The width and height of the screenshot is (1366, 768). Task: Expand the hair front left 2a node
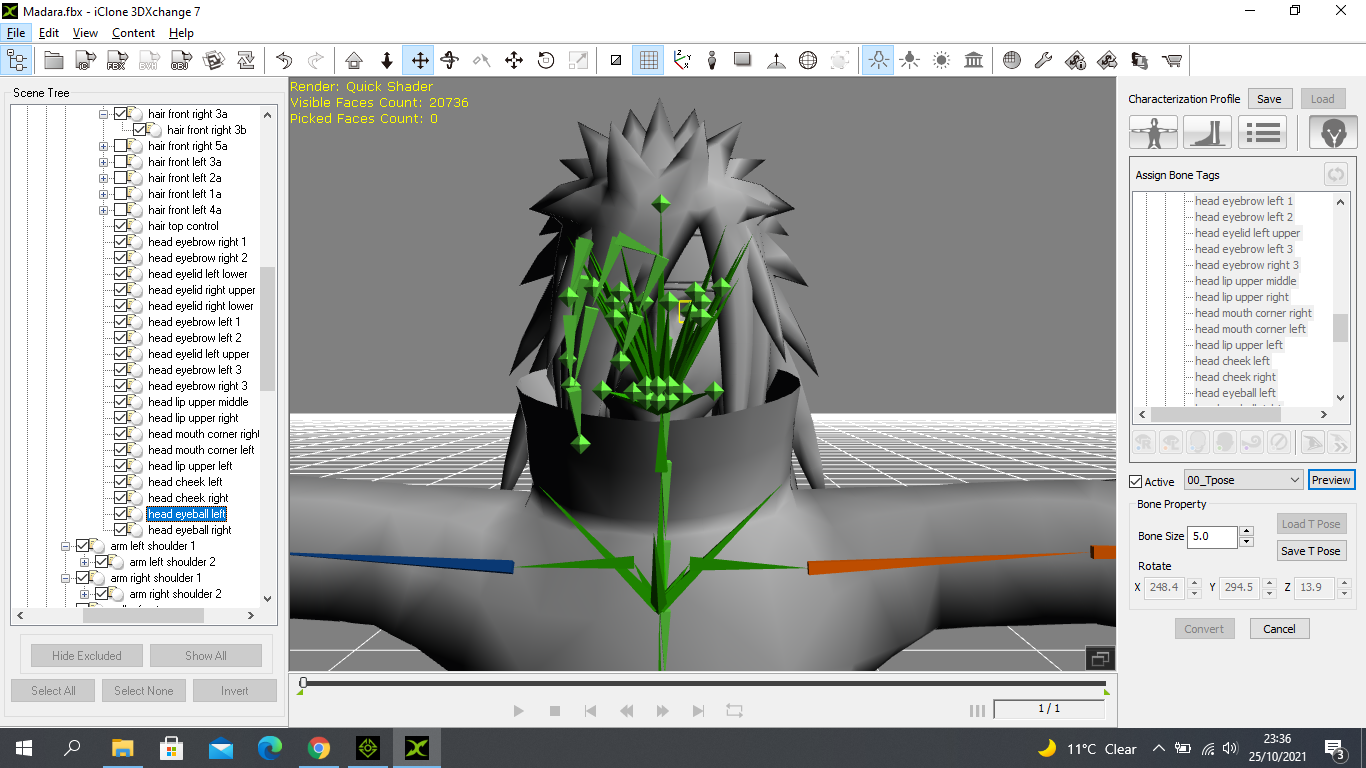click(103, 178)
